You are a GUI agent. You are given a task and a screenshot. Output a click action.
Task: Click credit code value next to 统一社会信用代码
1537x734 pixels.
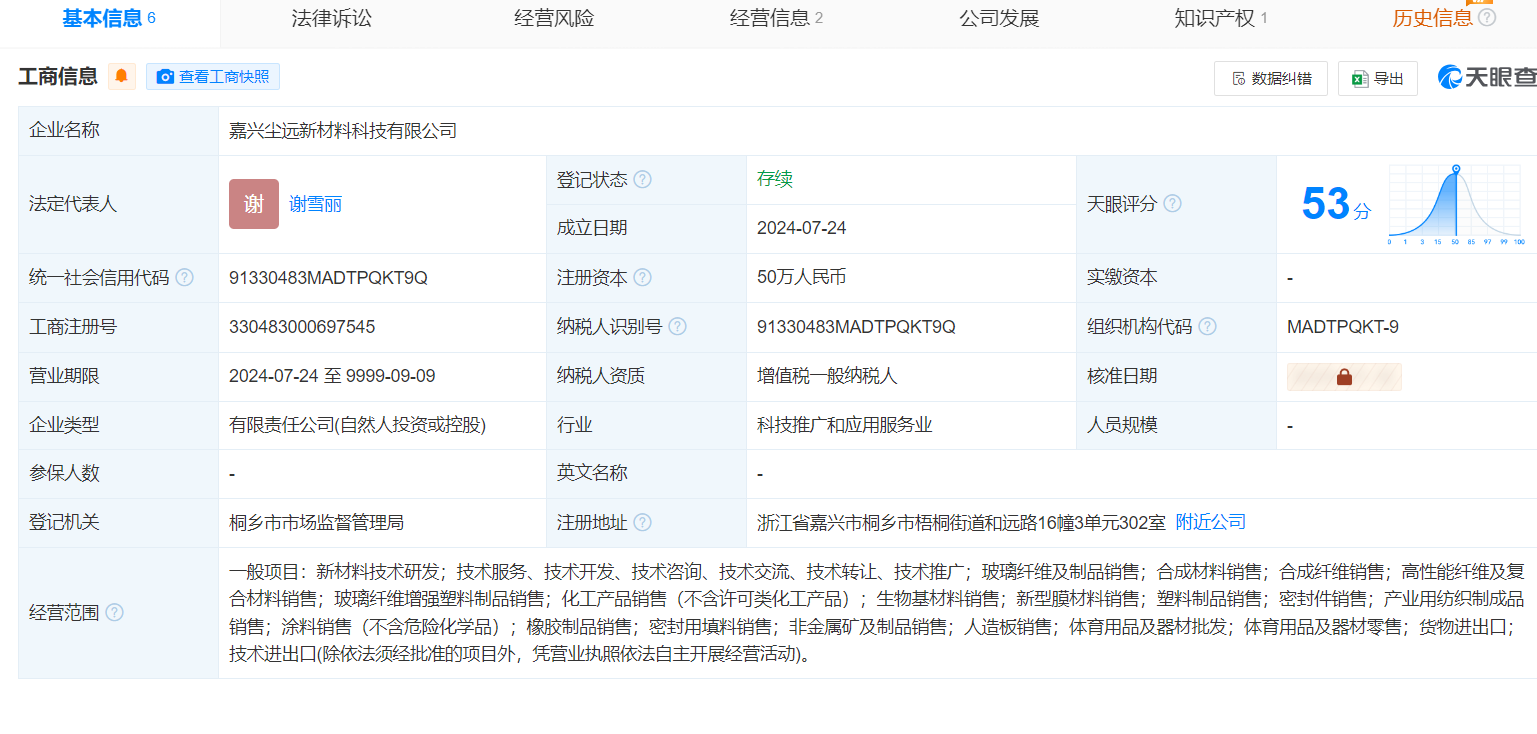328,278
